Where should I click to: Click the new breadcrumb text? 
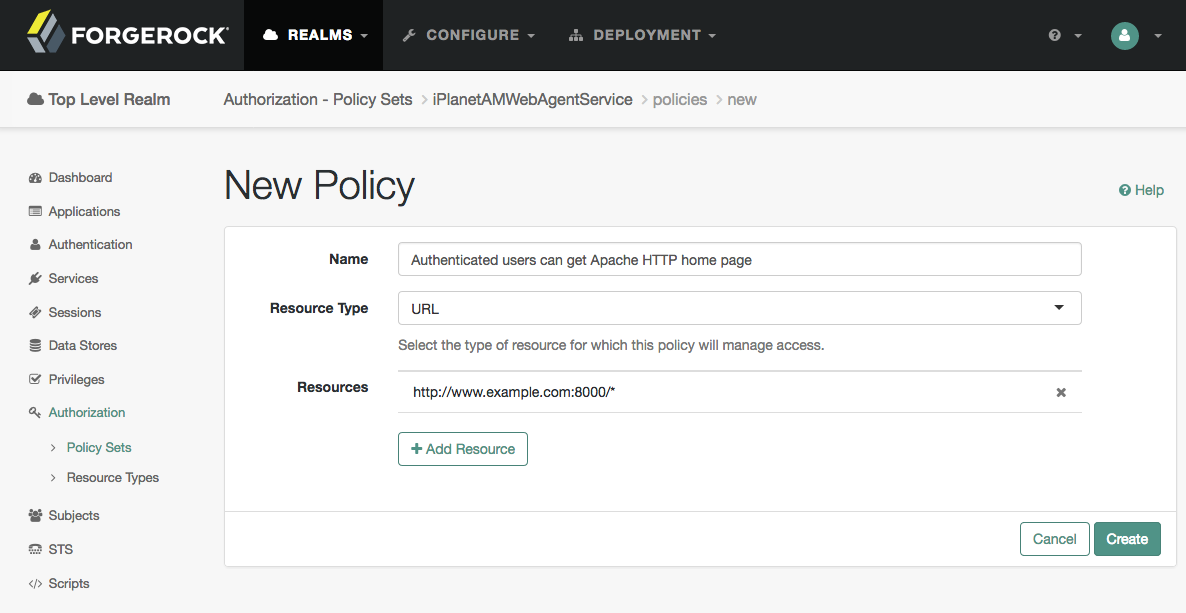tap(742, 99)
